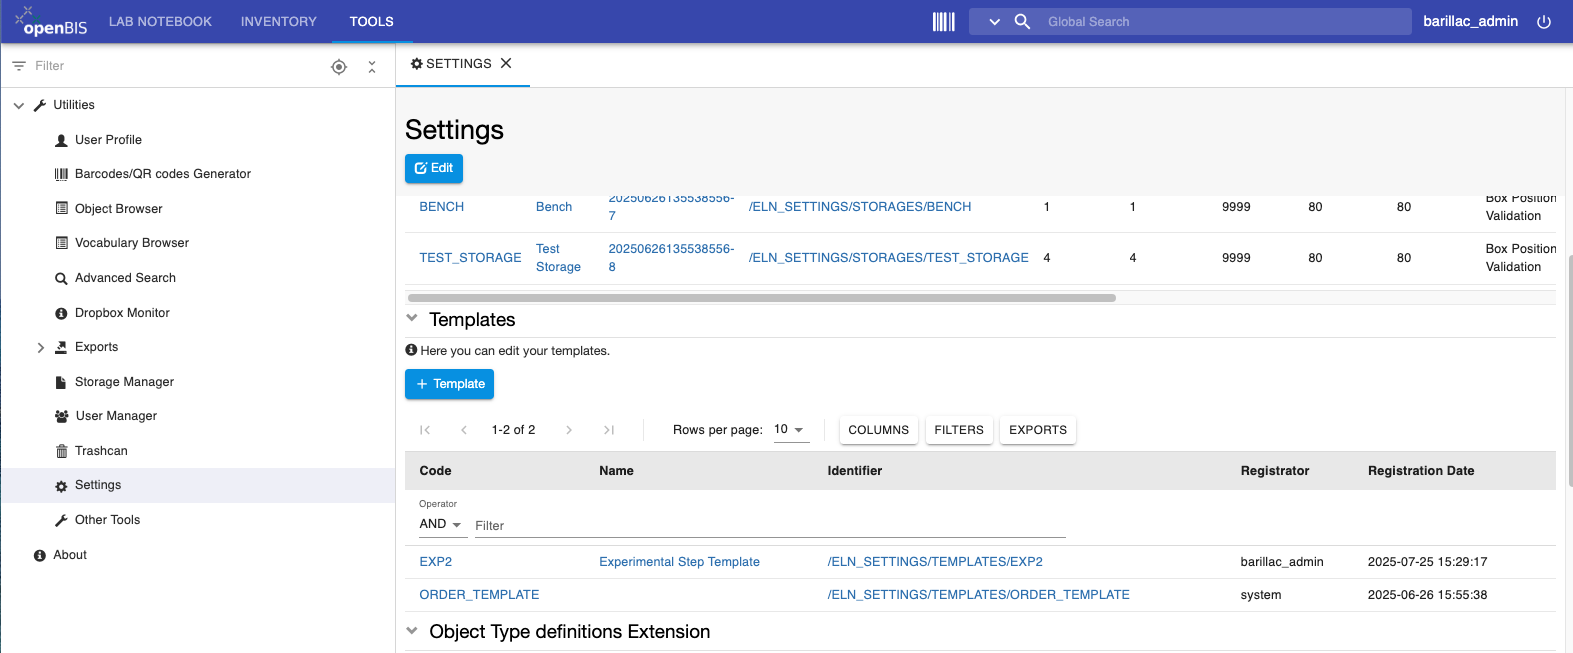Open Experimental Step Template link

click(679, 562)
